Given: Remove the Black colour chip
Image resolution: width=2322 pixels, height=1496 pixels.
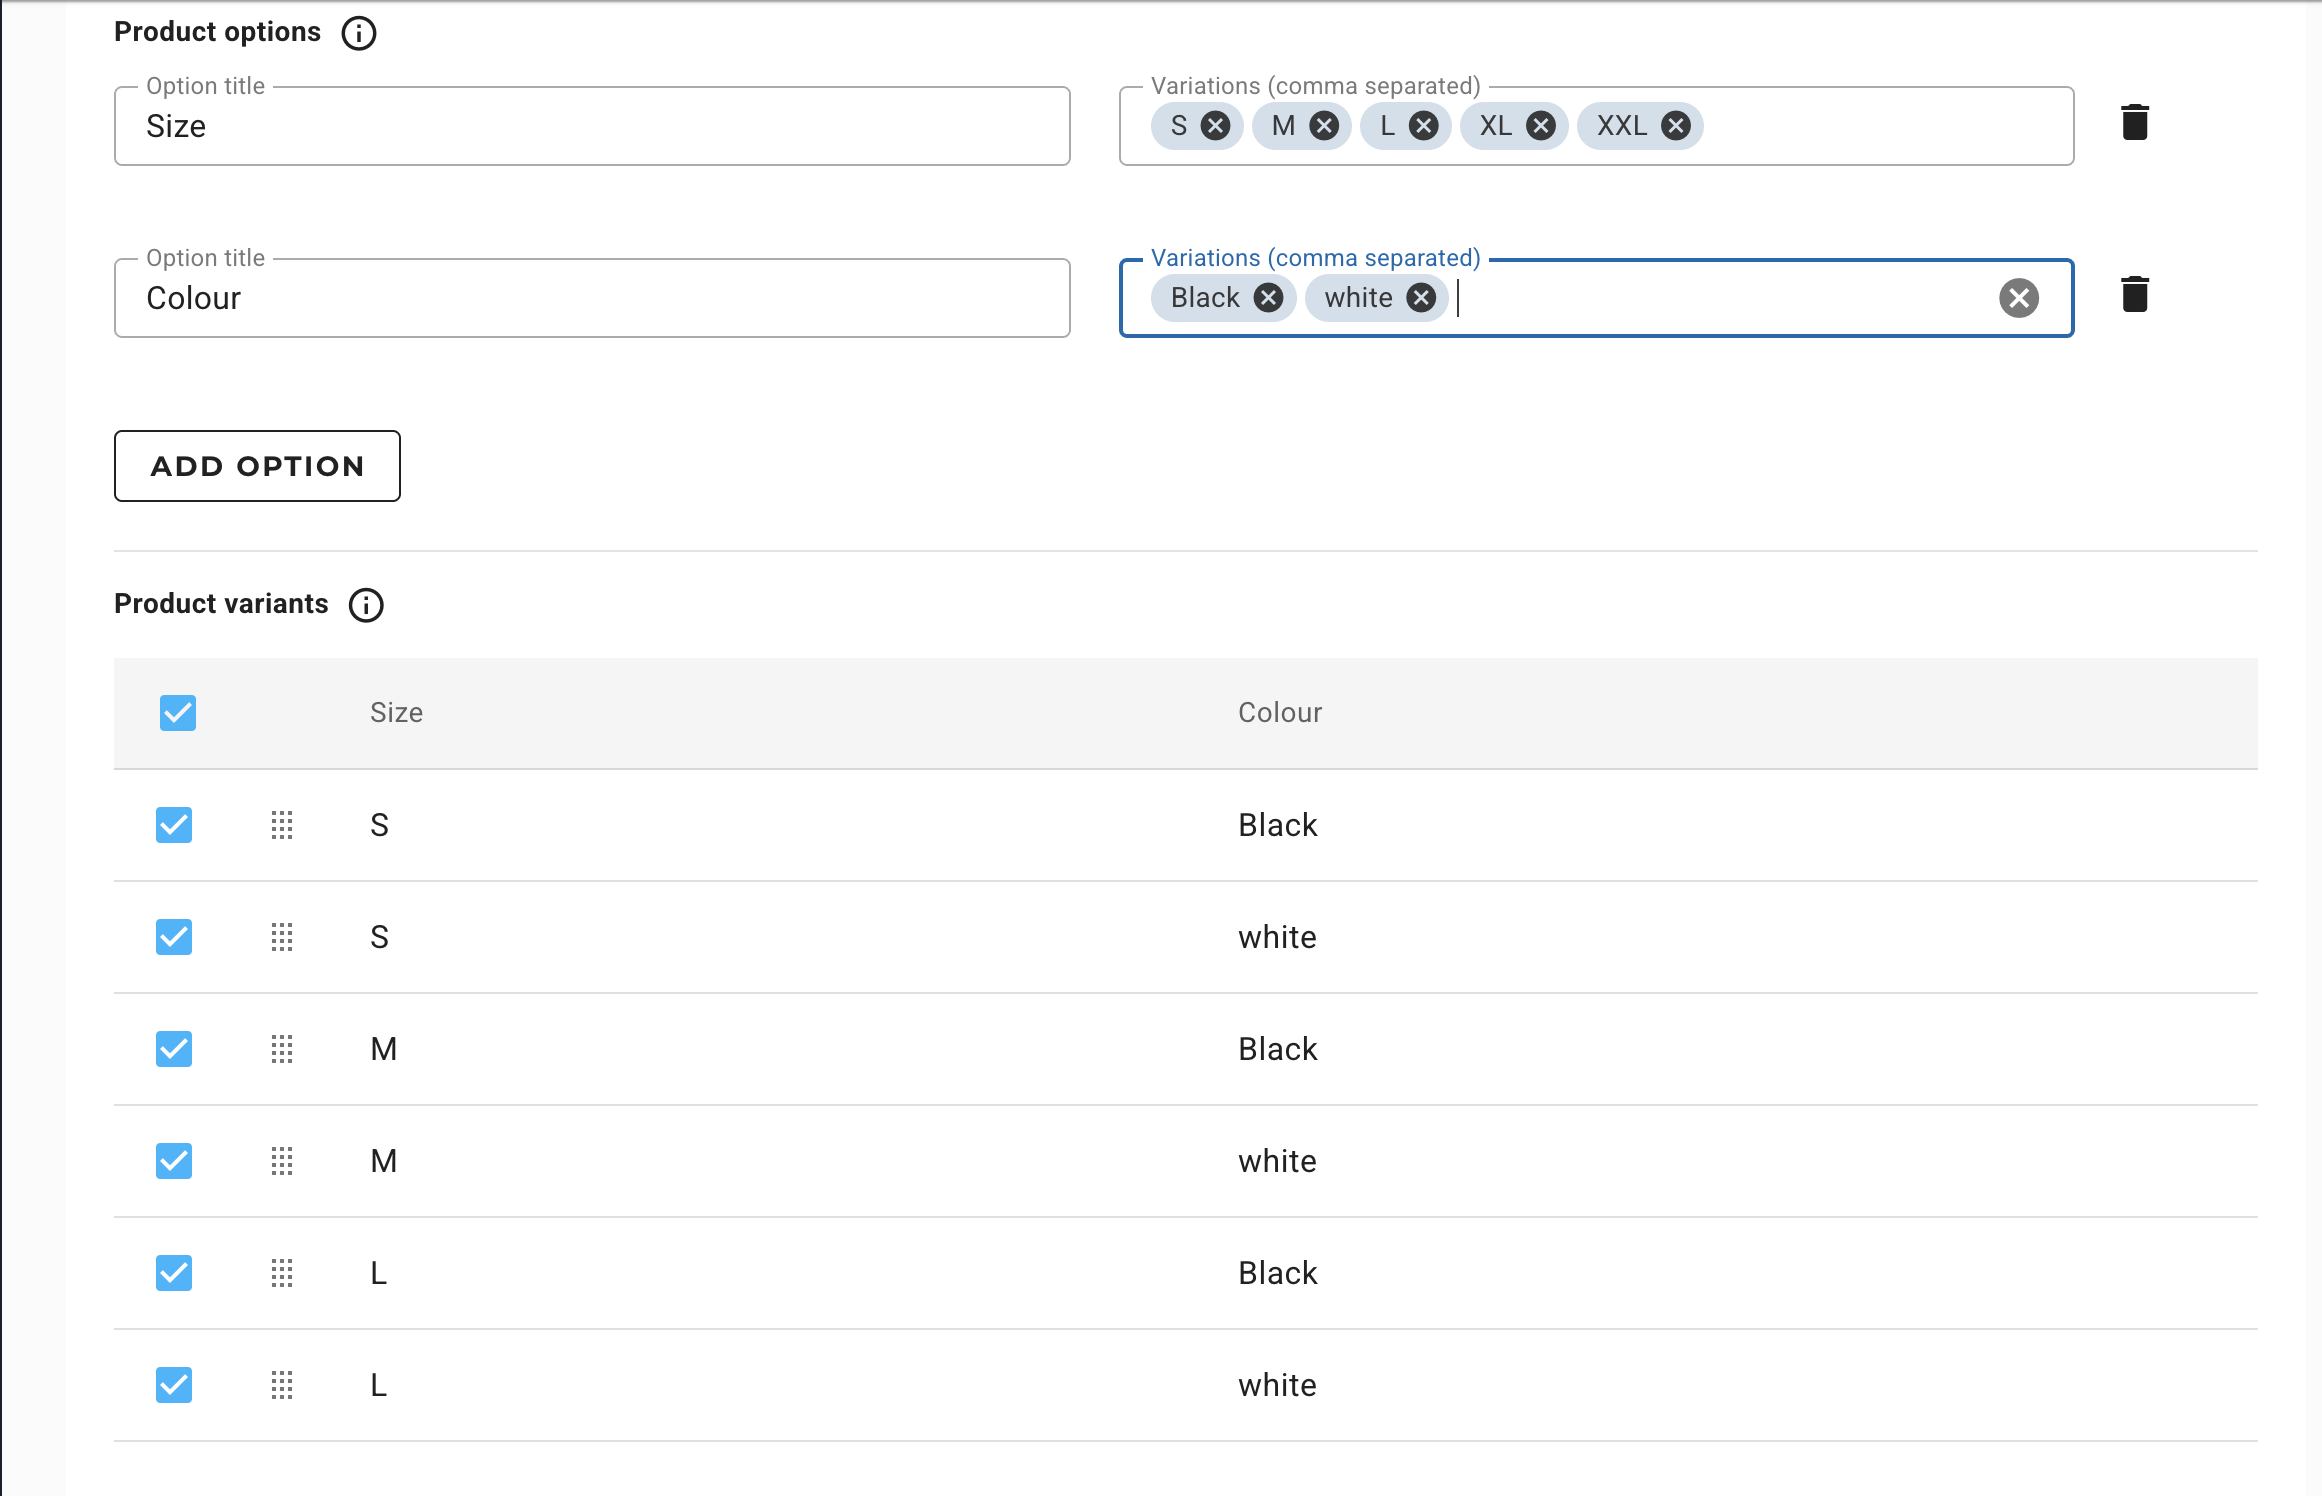Looking at the screenshot, I should pos(1268,298).
